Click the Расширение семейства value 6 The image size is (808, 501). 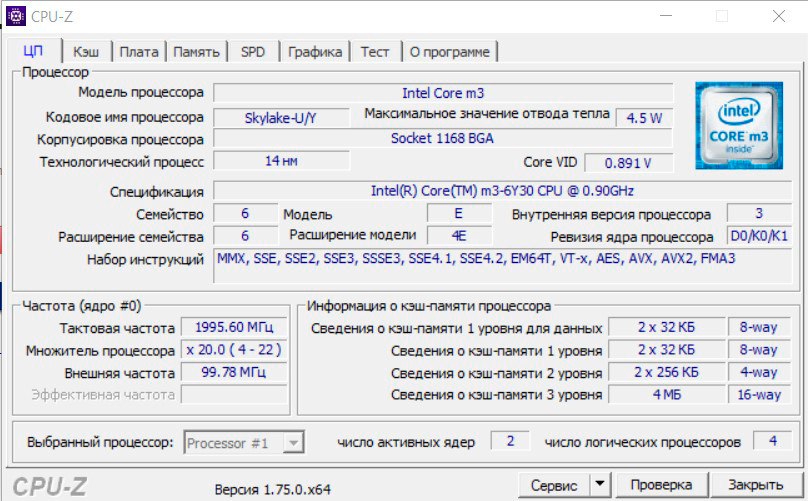pyautogui.click(x=245, y=236)
